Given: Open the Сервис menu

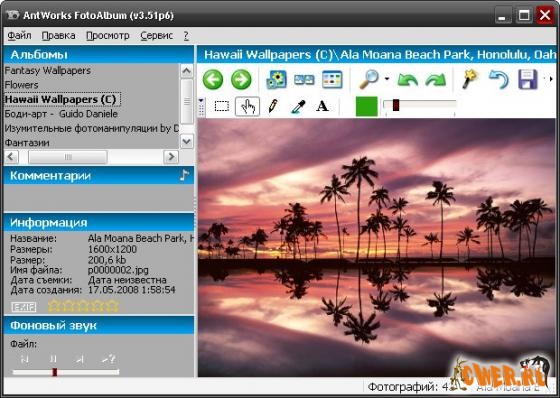Looking at the screenshot, I should point(156,36).
